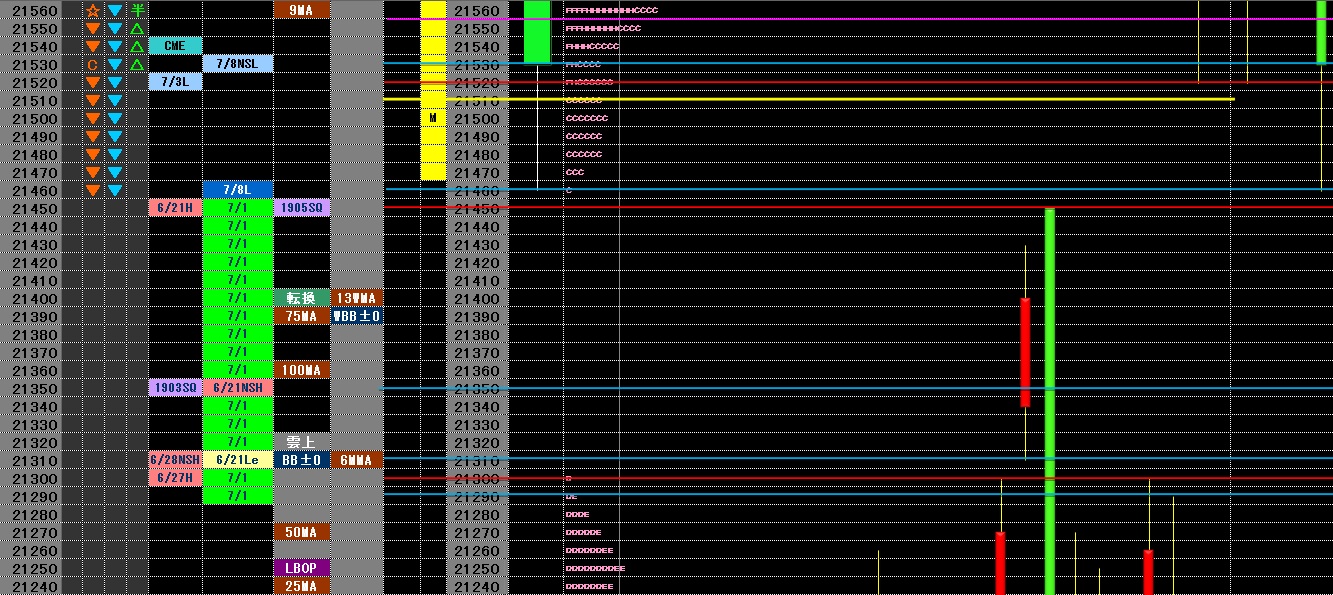This screenshot has width=1333, height=595.
Task: Select the CME label cell
Action: [175, 46]
